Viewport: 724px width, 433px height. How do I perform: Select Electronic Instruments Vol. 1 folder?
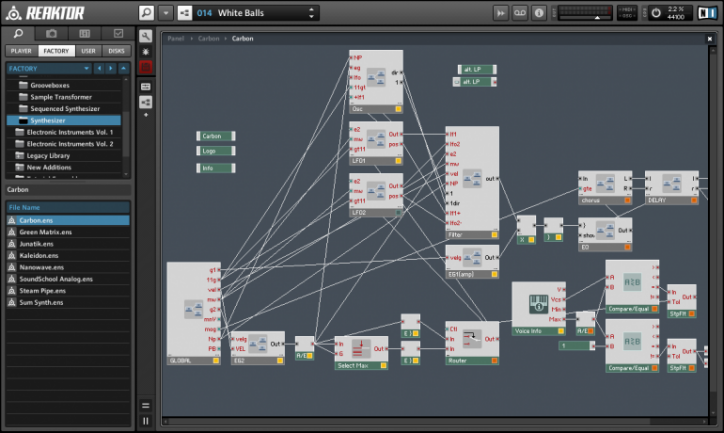pos(69,132)
